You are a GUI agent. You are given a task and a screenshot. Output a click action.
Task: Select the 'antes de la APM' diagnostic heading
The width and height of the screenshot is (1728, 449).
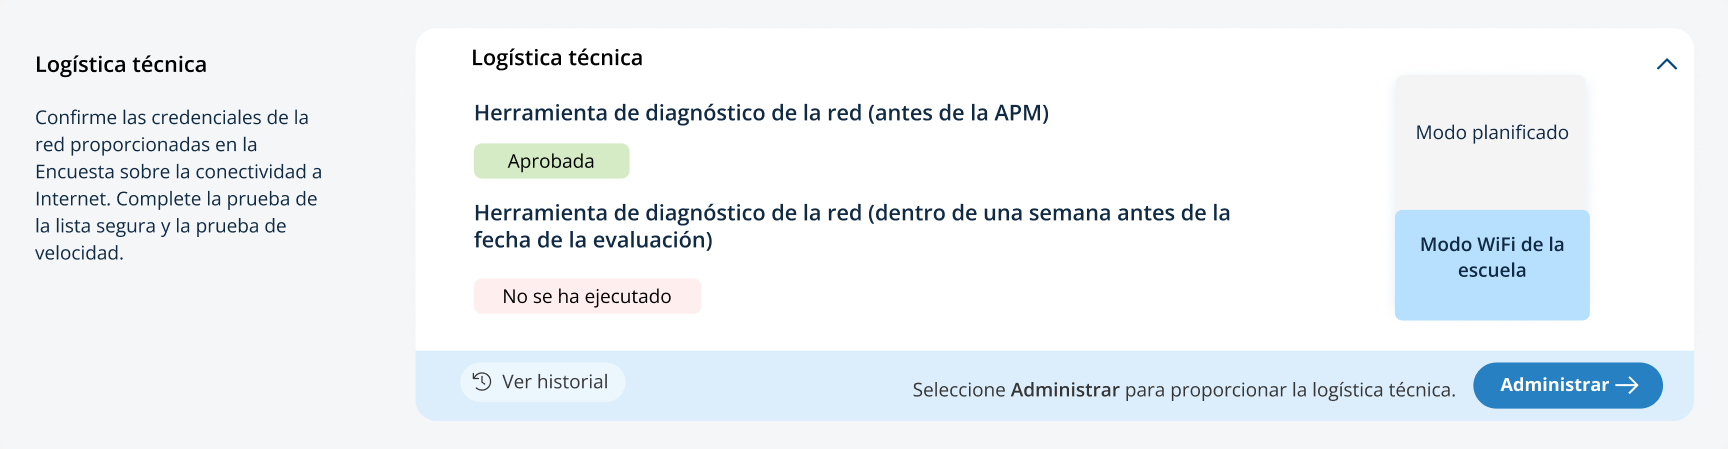click(x=761, y=113)
